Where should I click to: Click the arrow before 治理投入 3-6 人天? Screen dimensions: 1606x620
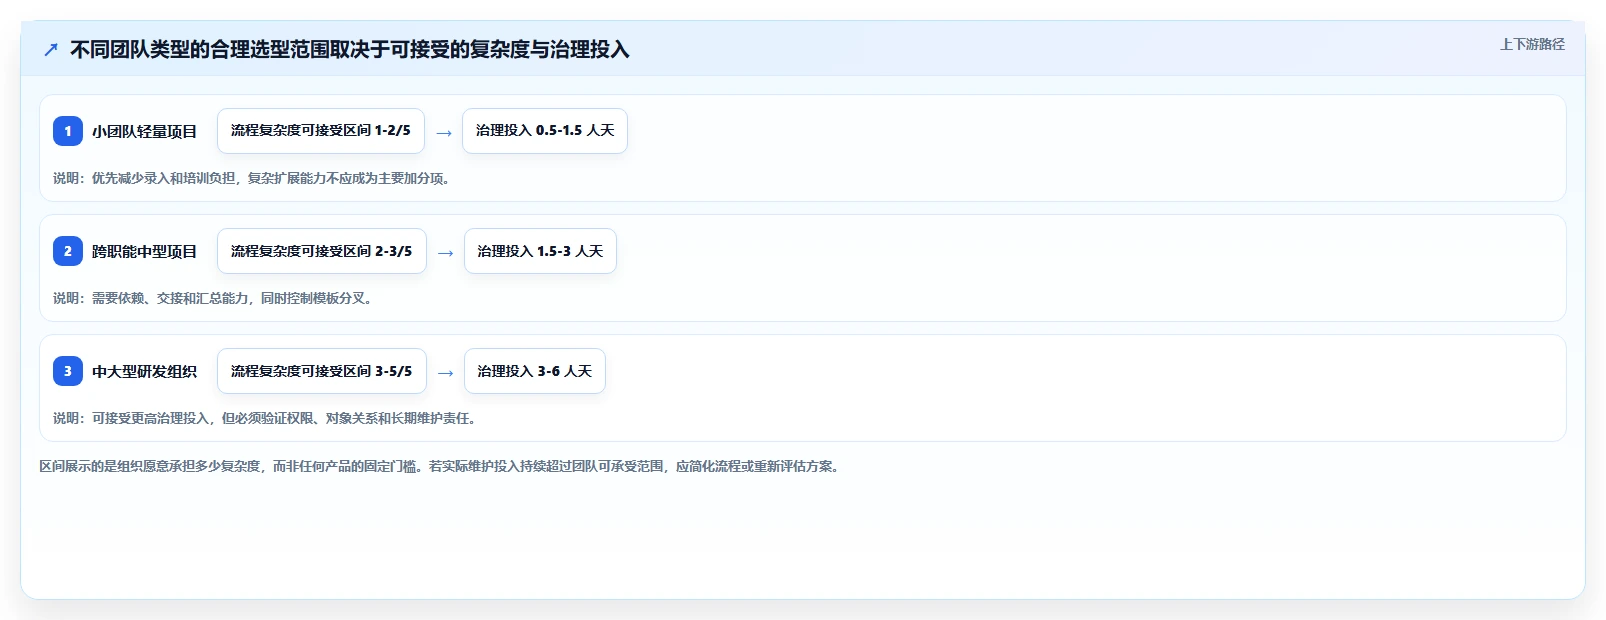tap(446, 373)
